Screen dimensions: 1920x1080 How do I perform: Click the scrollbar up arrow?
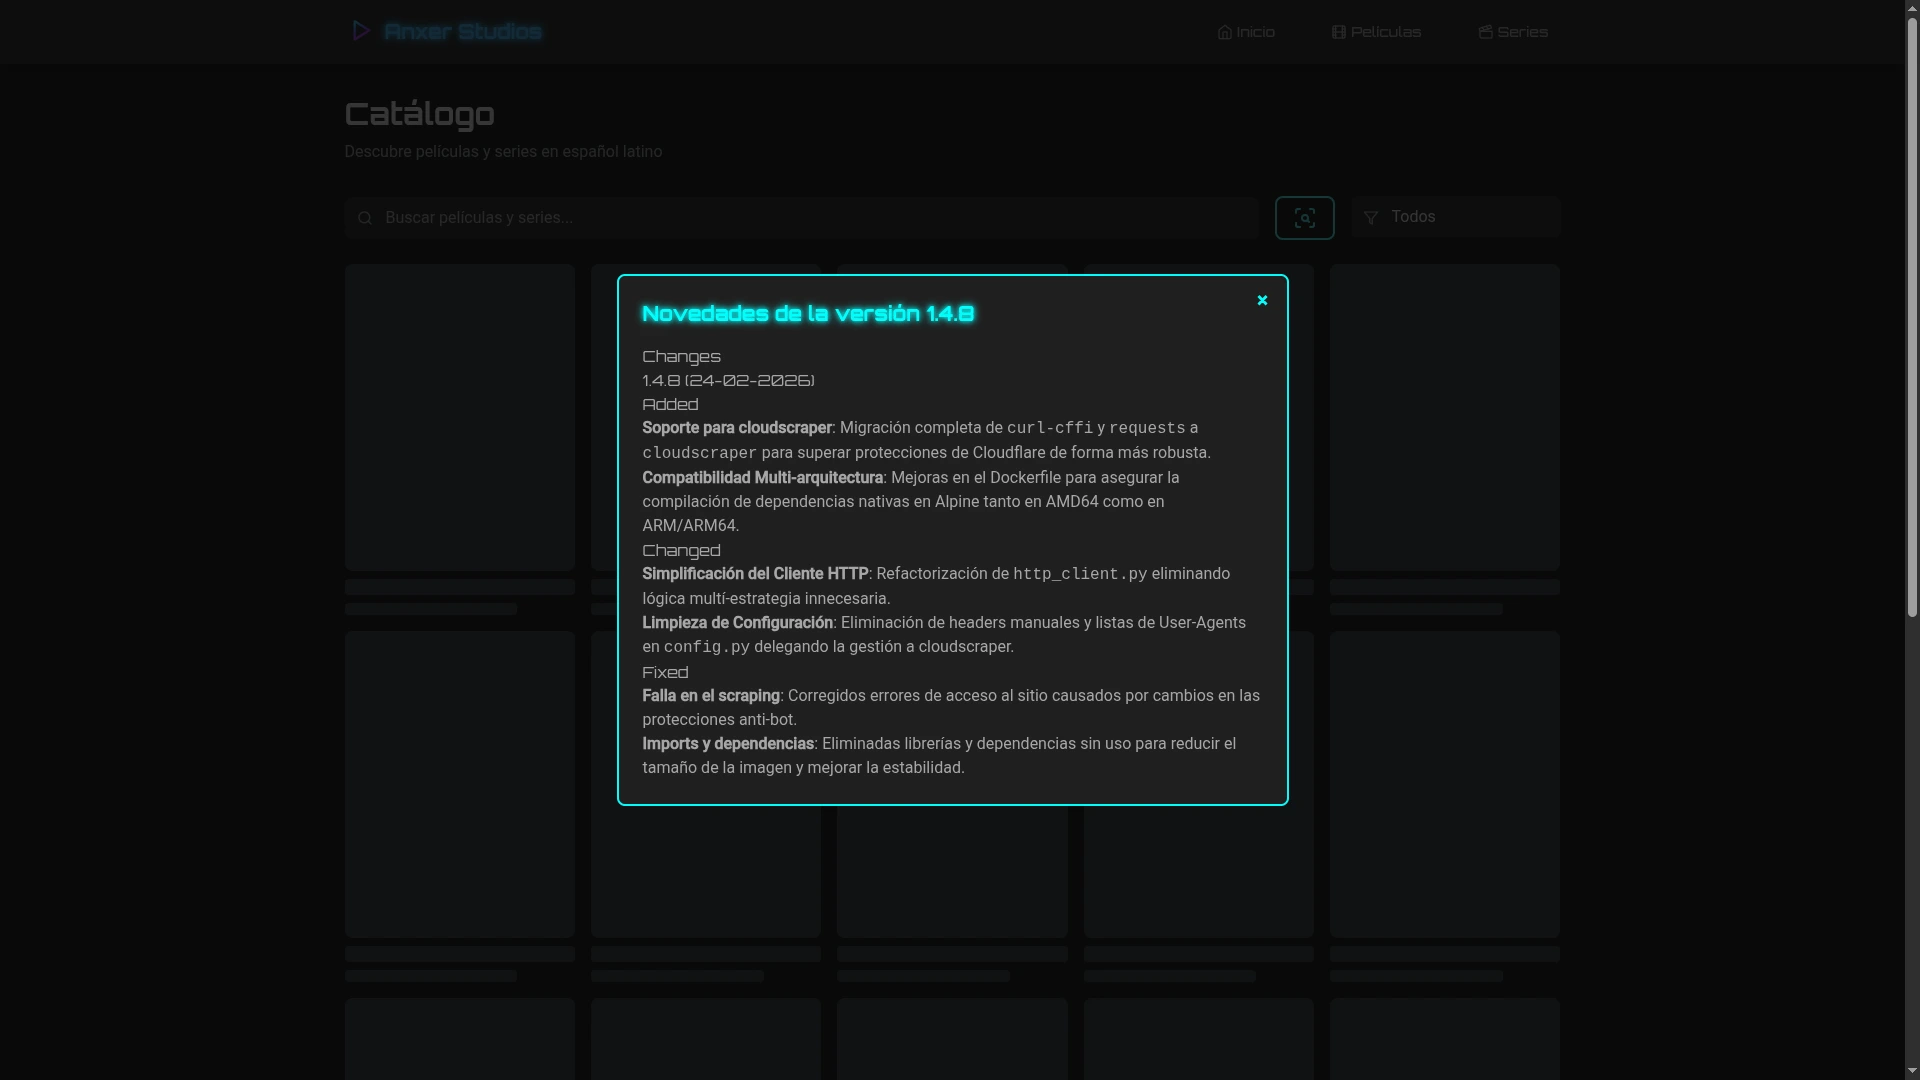tap(1912, 8)
